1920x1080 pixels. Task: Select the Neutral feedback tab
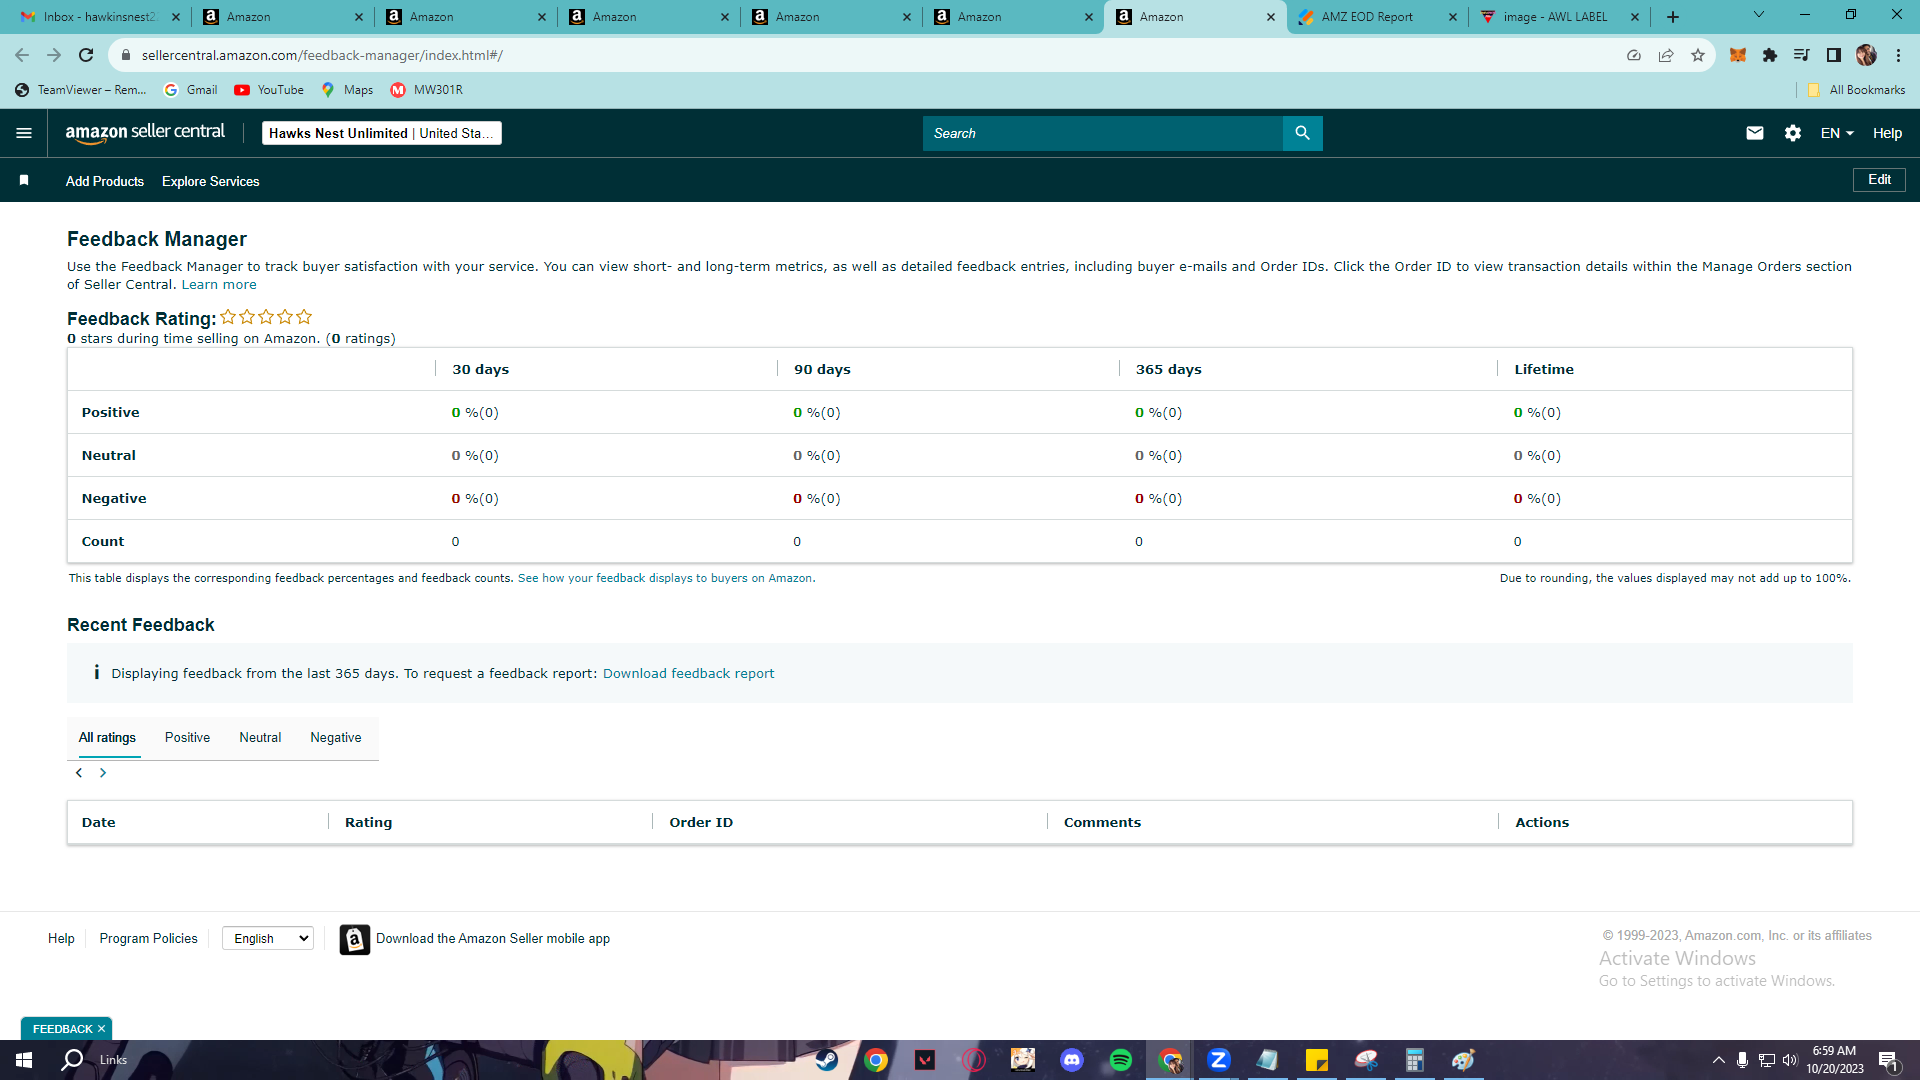[x=260, y=738]
